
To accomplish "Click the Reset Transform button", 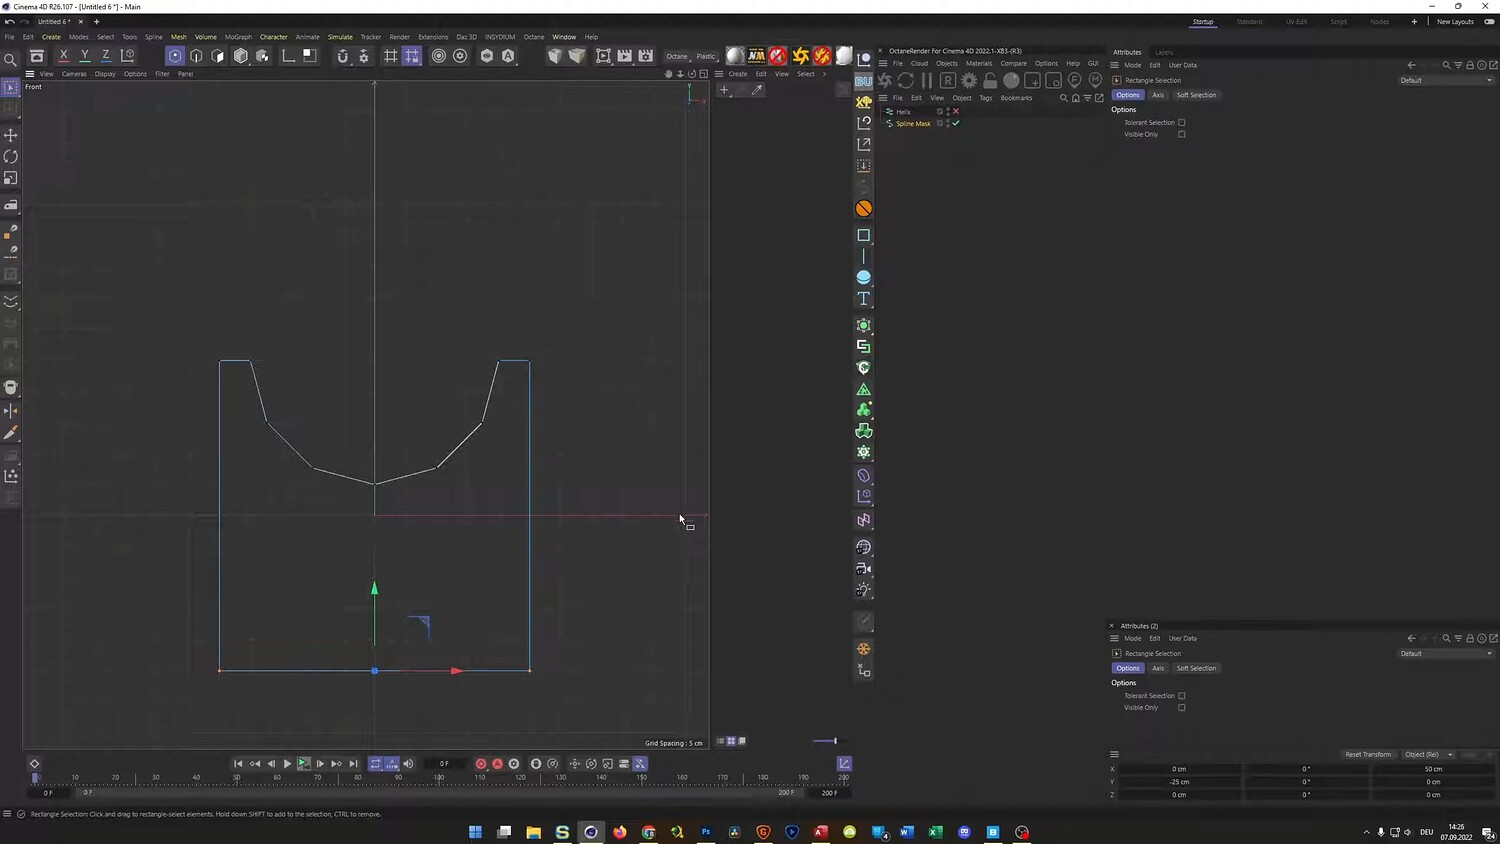I will pos(1368,754).
